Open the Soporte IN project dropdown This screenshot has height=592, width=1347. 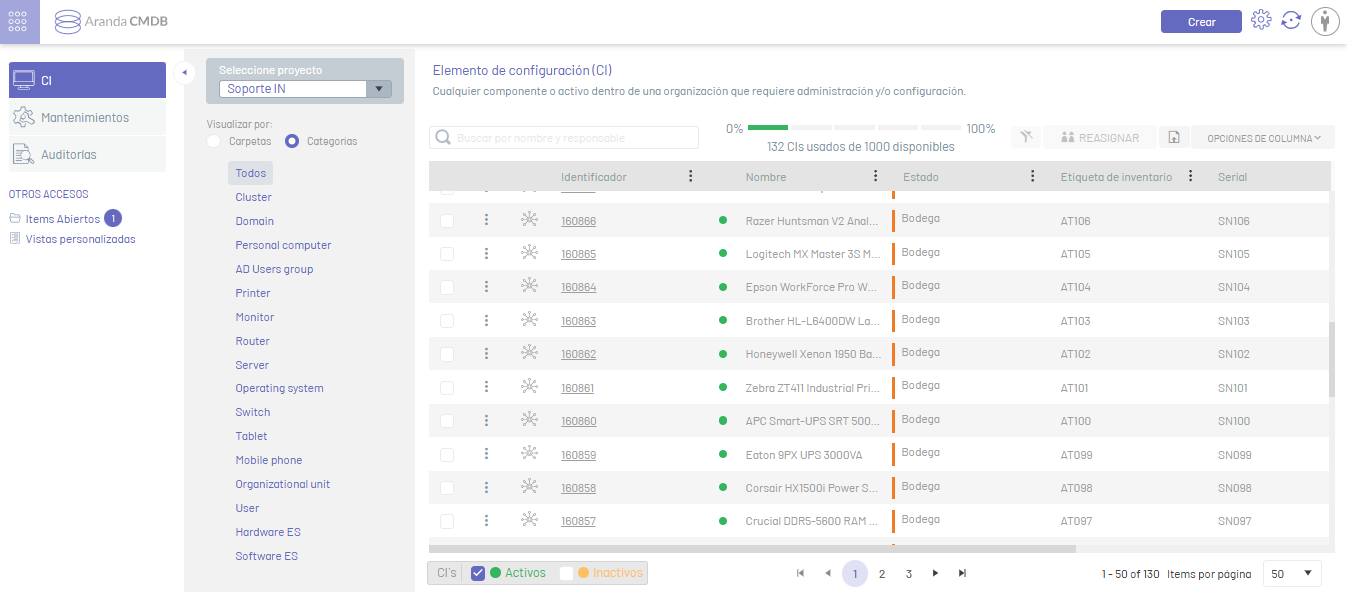305,88
